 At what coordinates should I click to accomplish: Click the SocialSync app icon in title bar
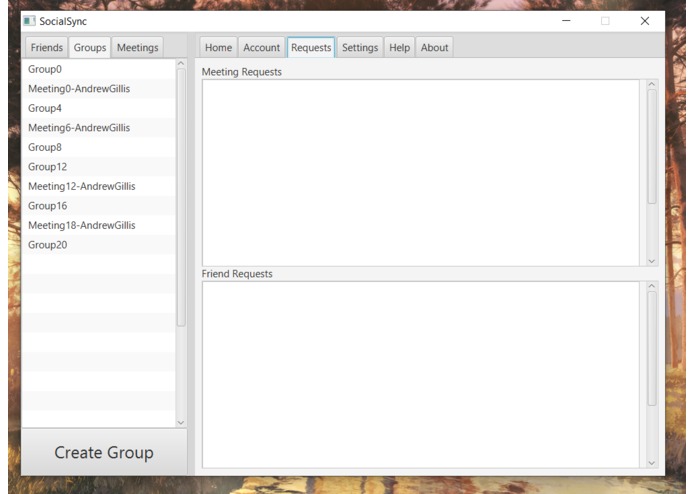[x=29, y=21]
